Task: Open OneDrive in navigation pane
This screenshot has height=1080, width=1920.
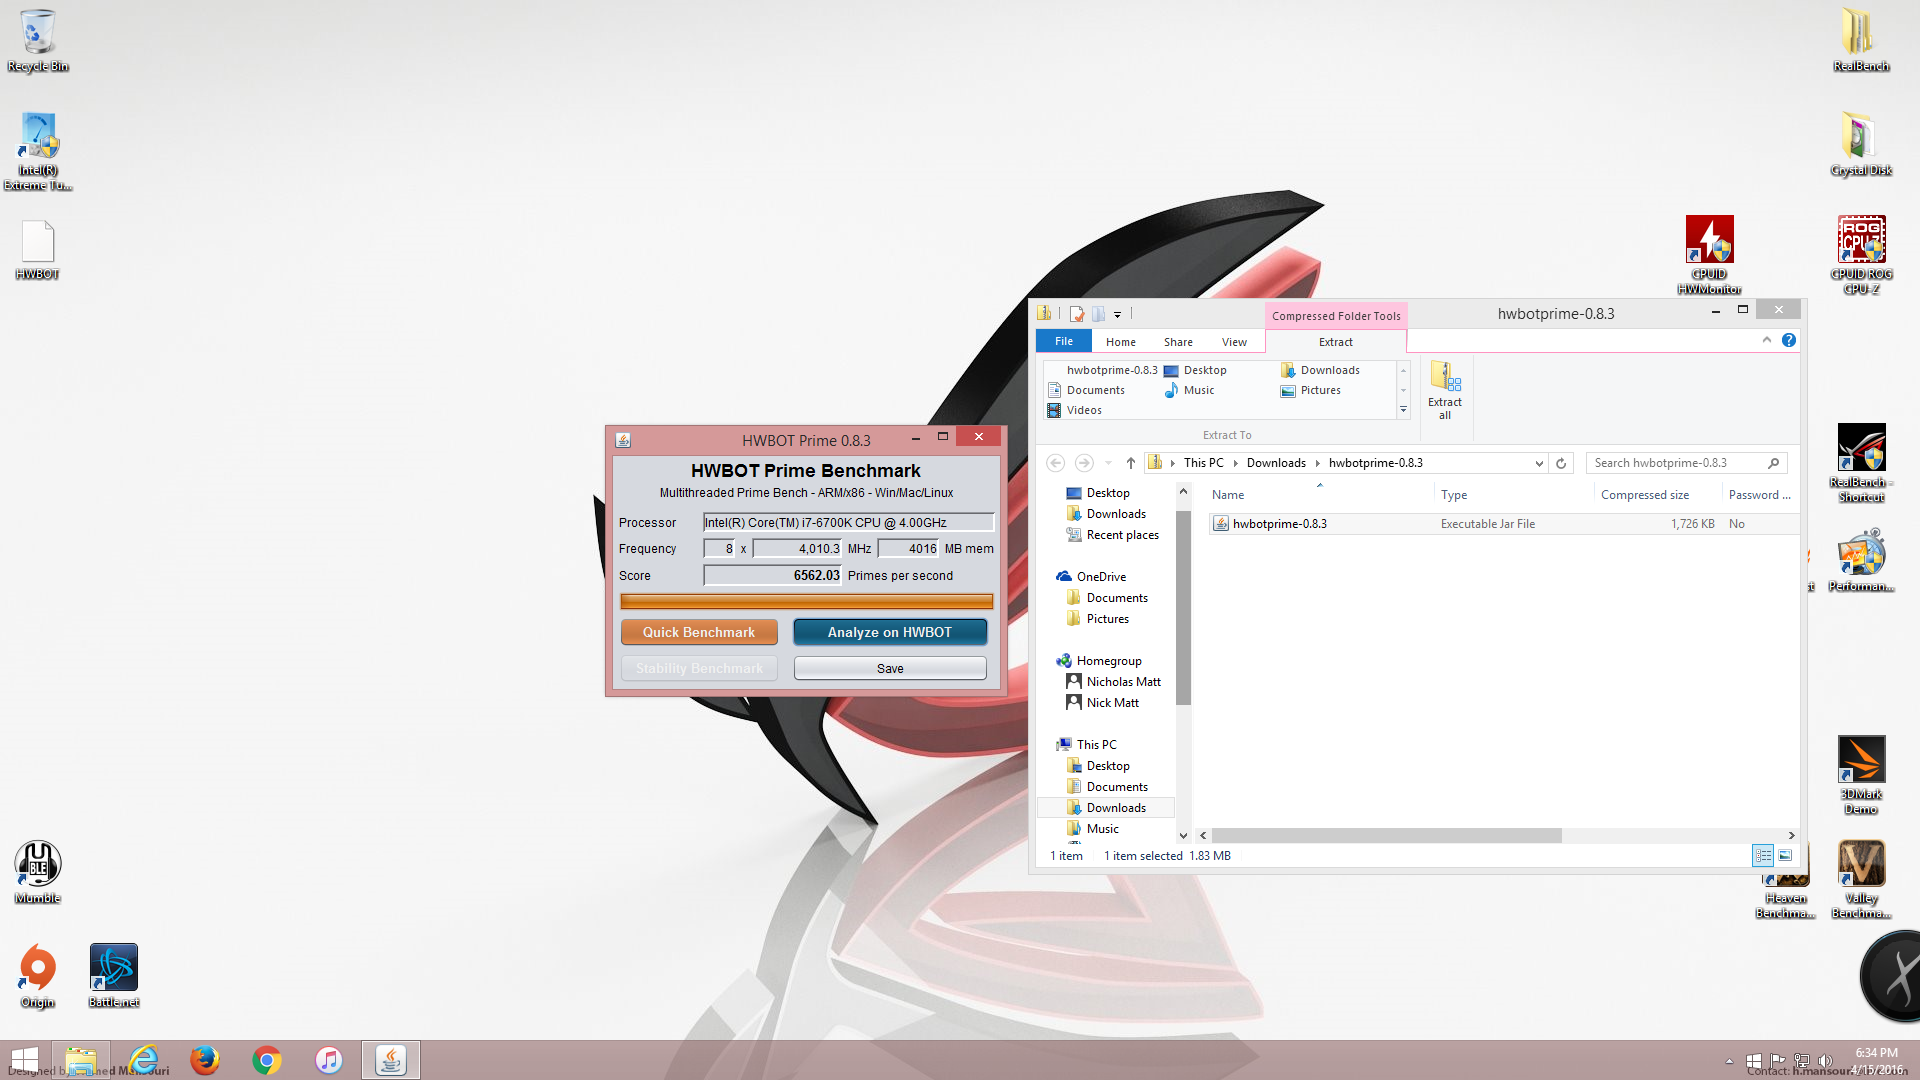Action: (1092, 577)
